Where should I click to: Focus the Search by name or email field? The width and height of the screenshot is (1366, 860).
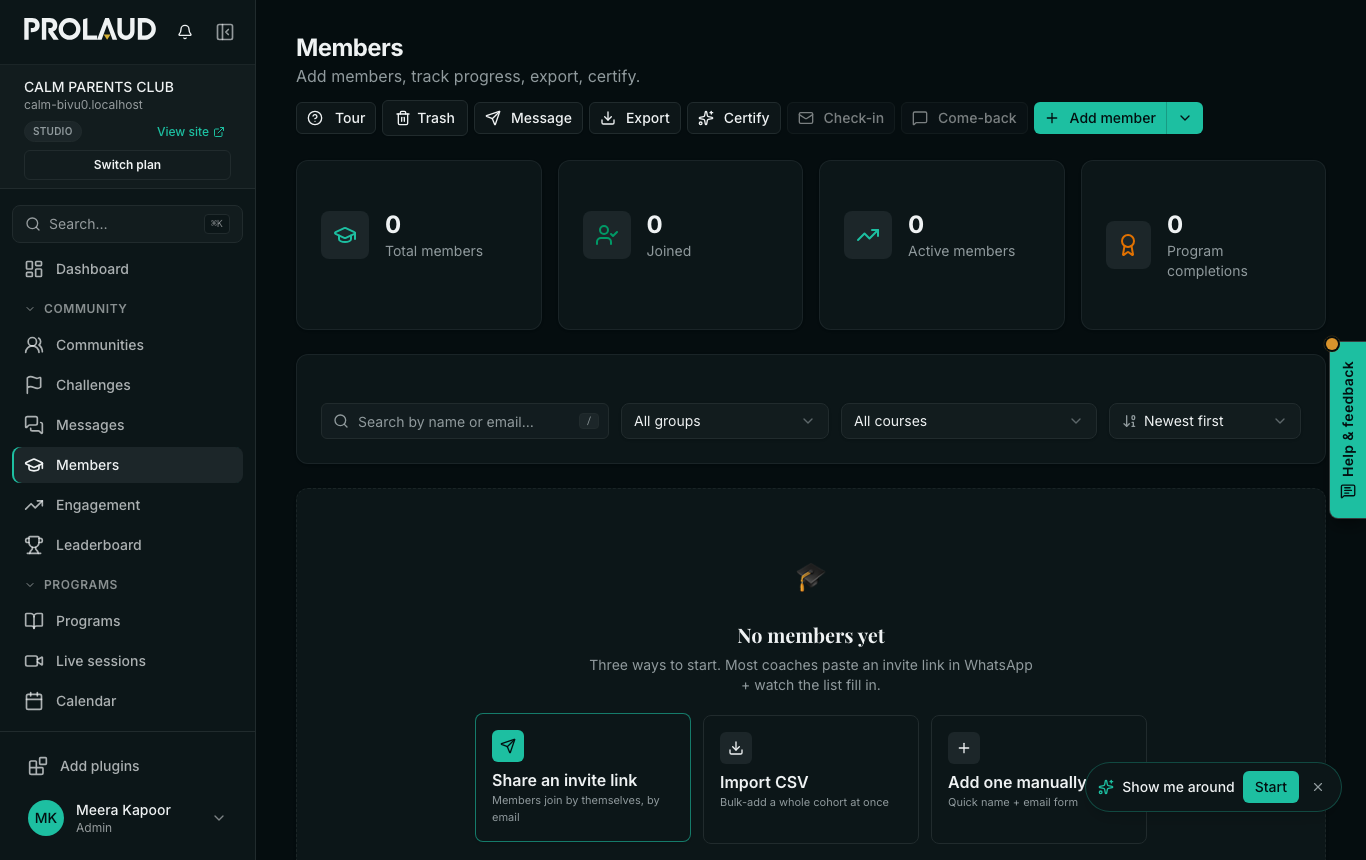(x=465, y=421)
